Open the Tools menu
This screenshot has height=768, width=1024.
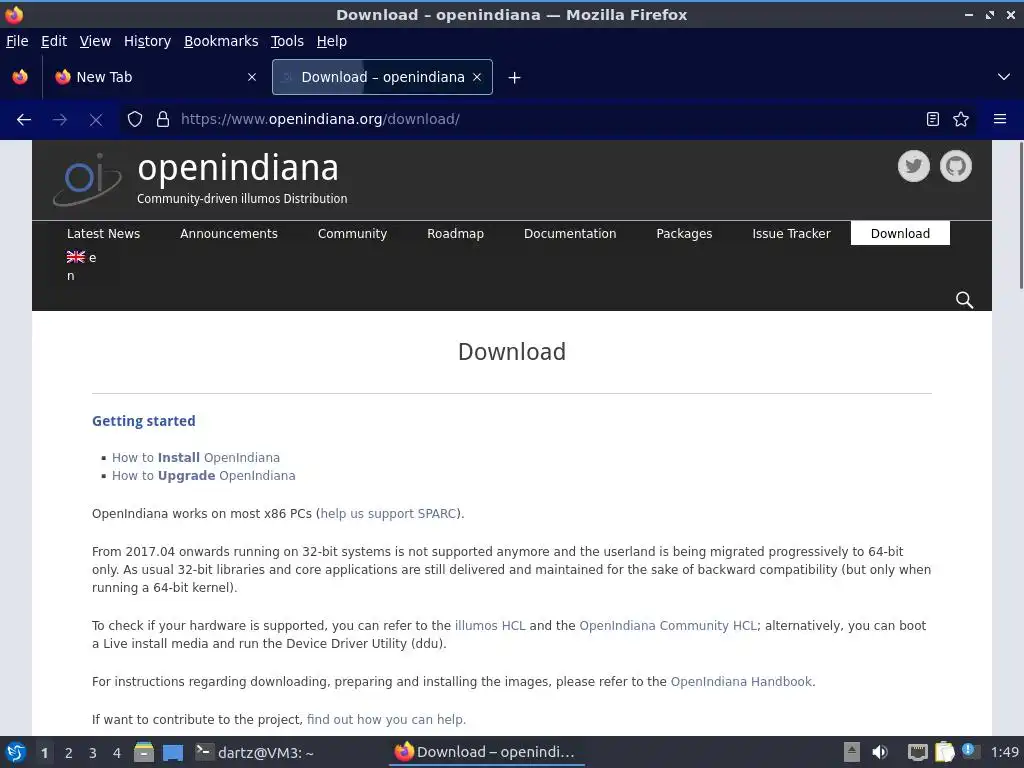click(x=287, y=41)
